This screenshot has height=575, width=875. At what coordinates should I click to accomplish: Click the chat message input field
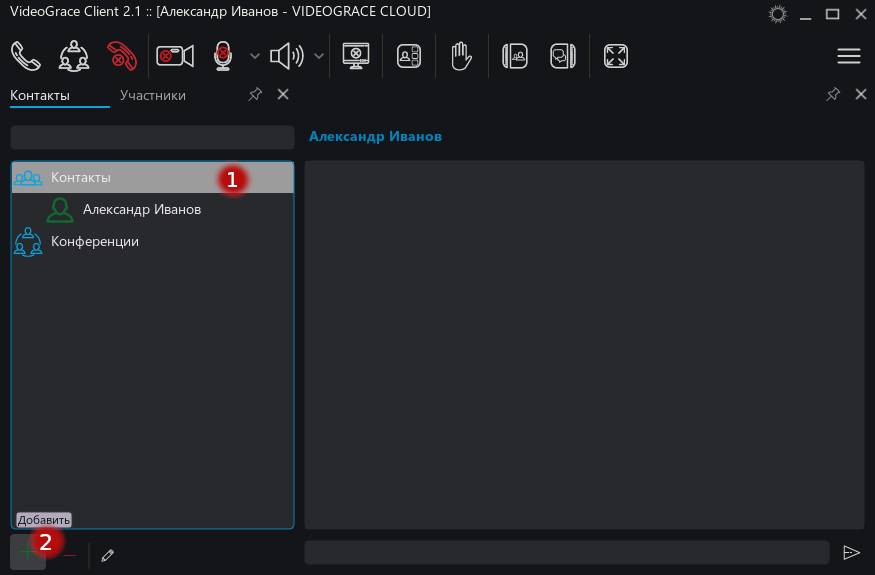[x=566, y=553]
